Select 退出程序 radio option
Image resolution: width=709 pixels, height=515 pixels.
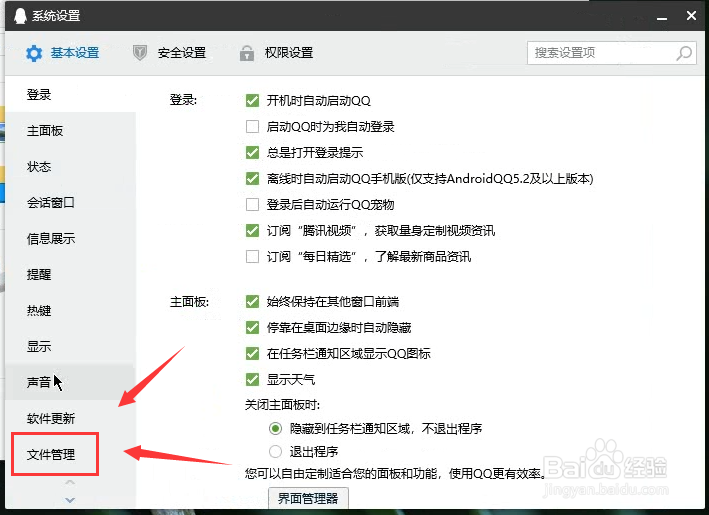275,451
